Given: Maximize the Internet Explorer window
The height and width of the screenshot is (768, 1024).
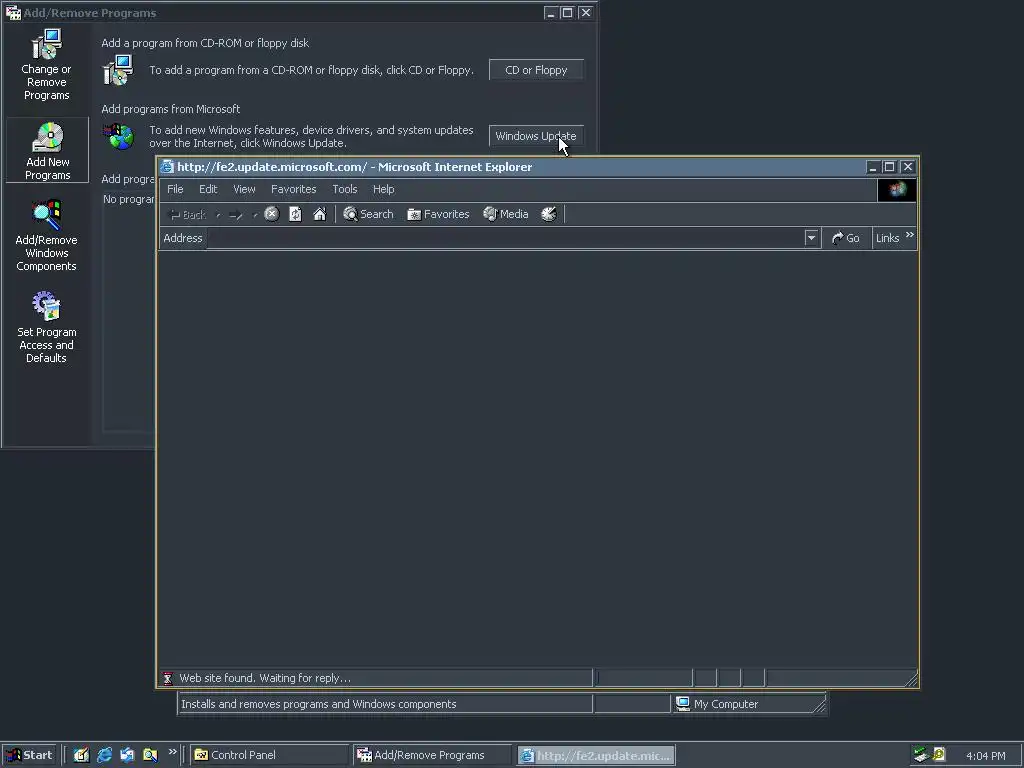Looking at the screenshot, I should click(x=889, y=167).
